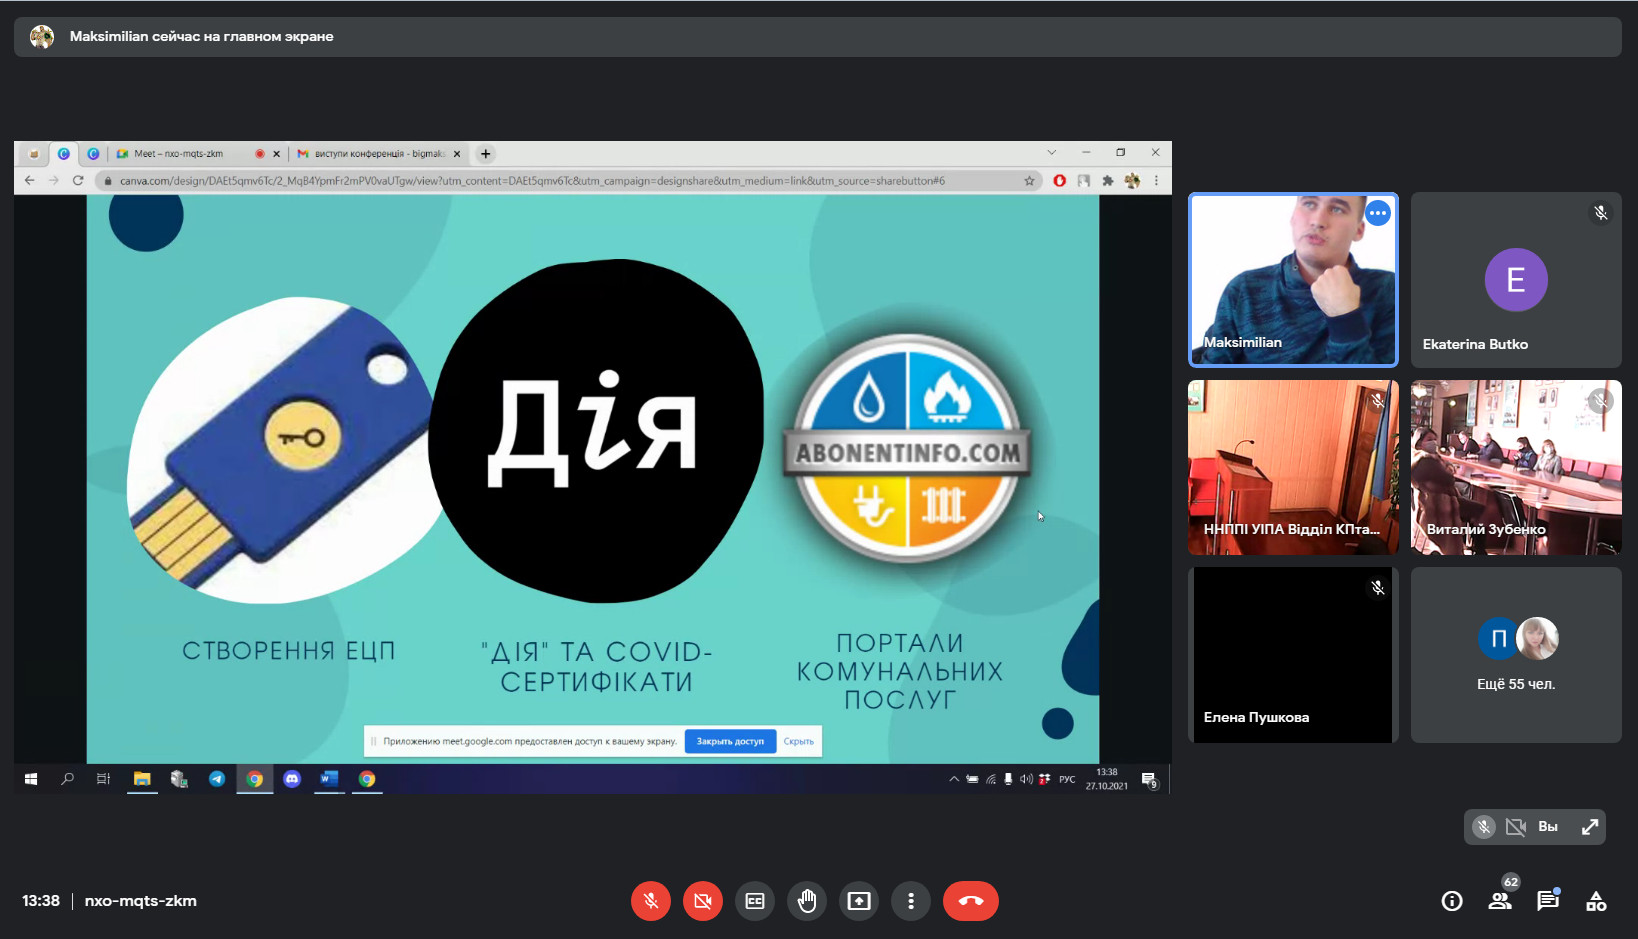Raise your hand
This screenshot has width=1638, height=939.
(x=807, y=901)
